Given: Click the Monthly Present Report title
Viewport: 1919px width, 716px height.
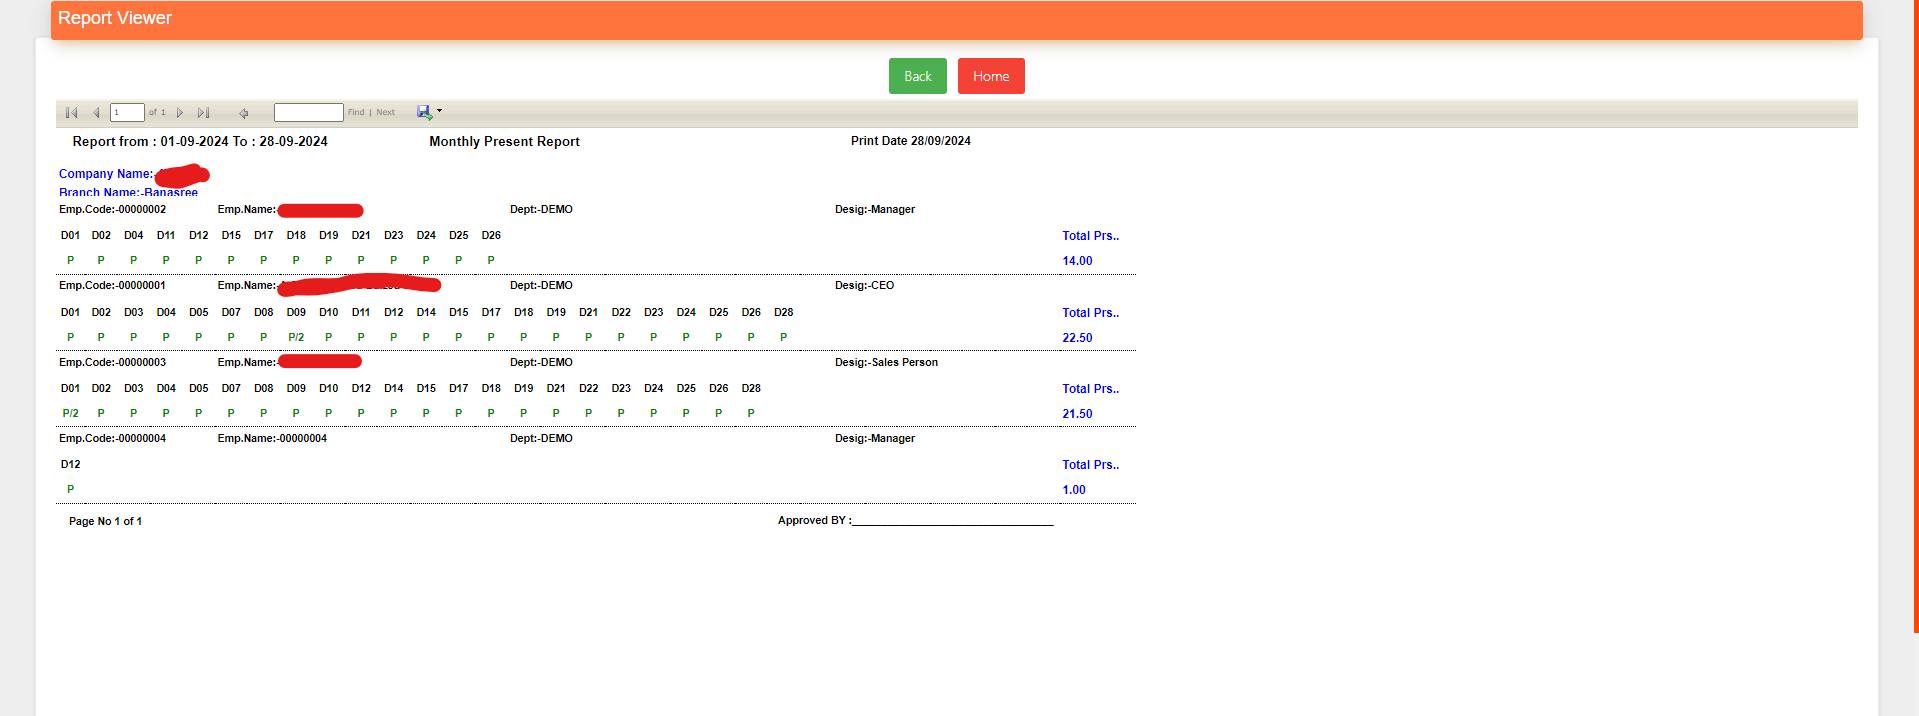Looking at the screenshot, I should [x=504, y=142].
